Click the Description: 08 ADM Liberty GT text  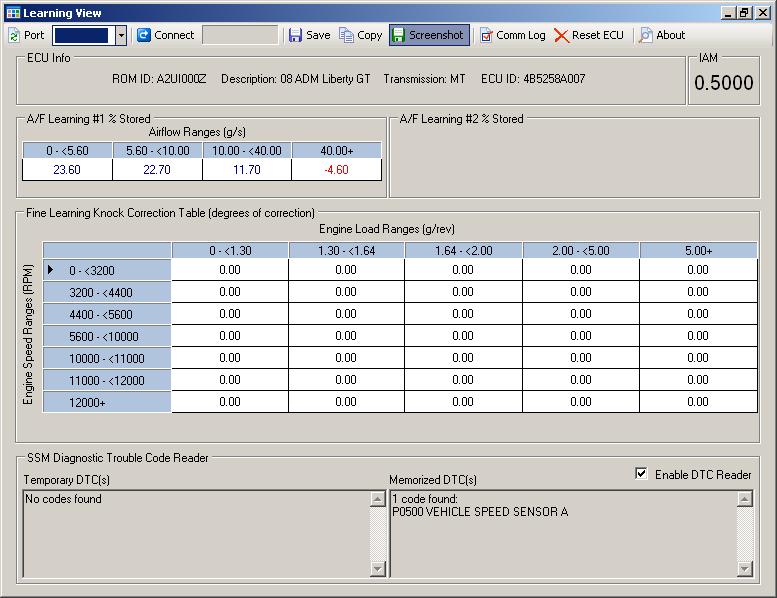pyautogui.click(x=295, y=79)
